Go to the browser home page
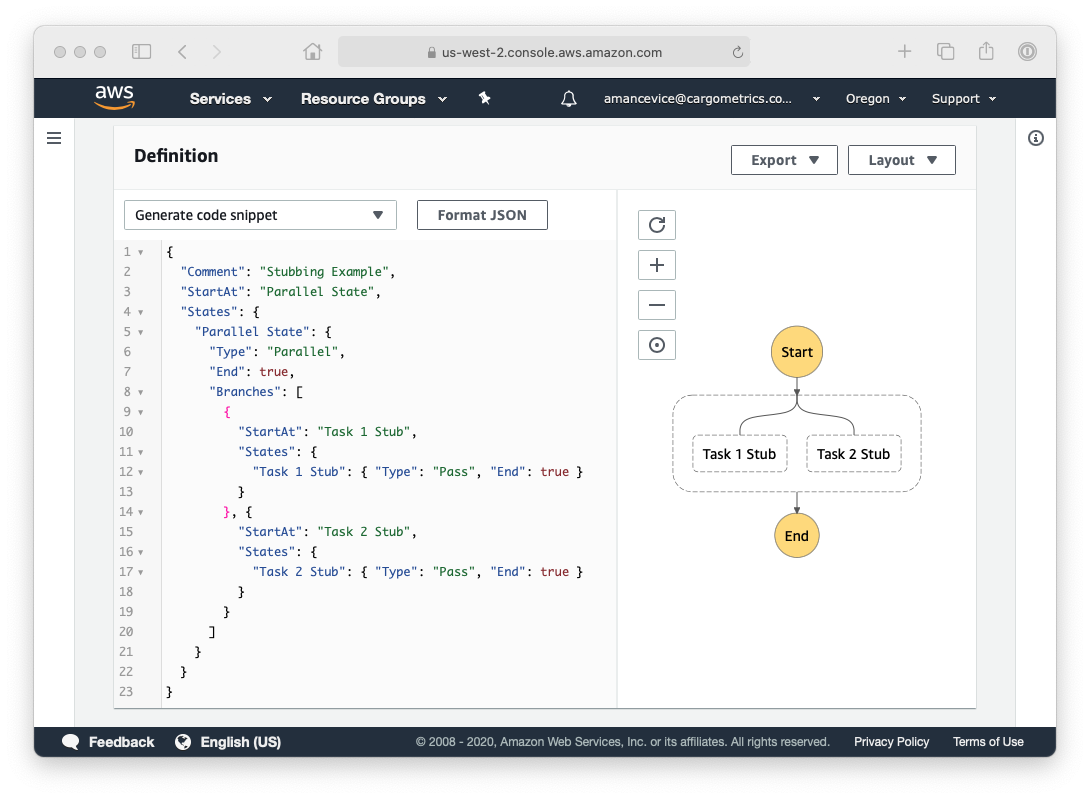 click(313, 51)
